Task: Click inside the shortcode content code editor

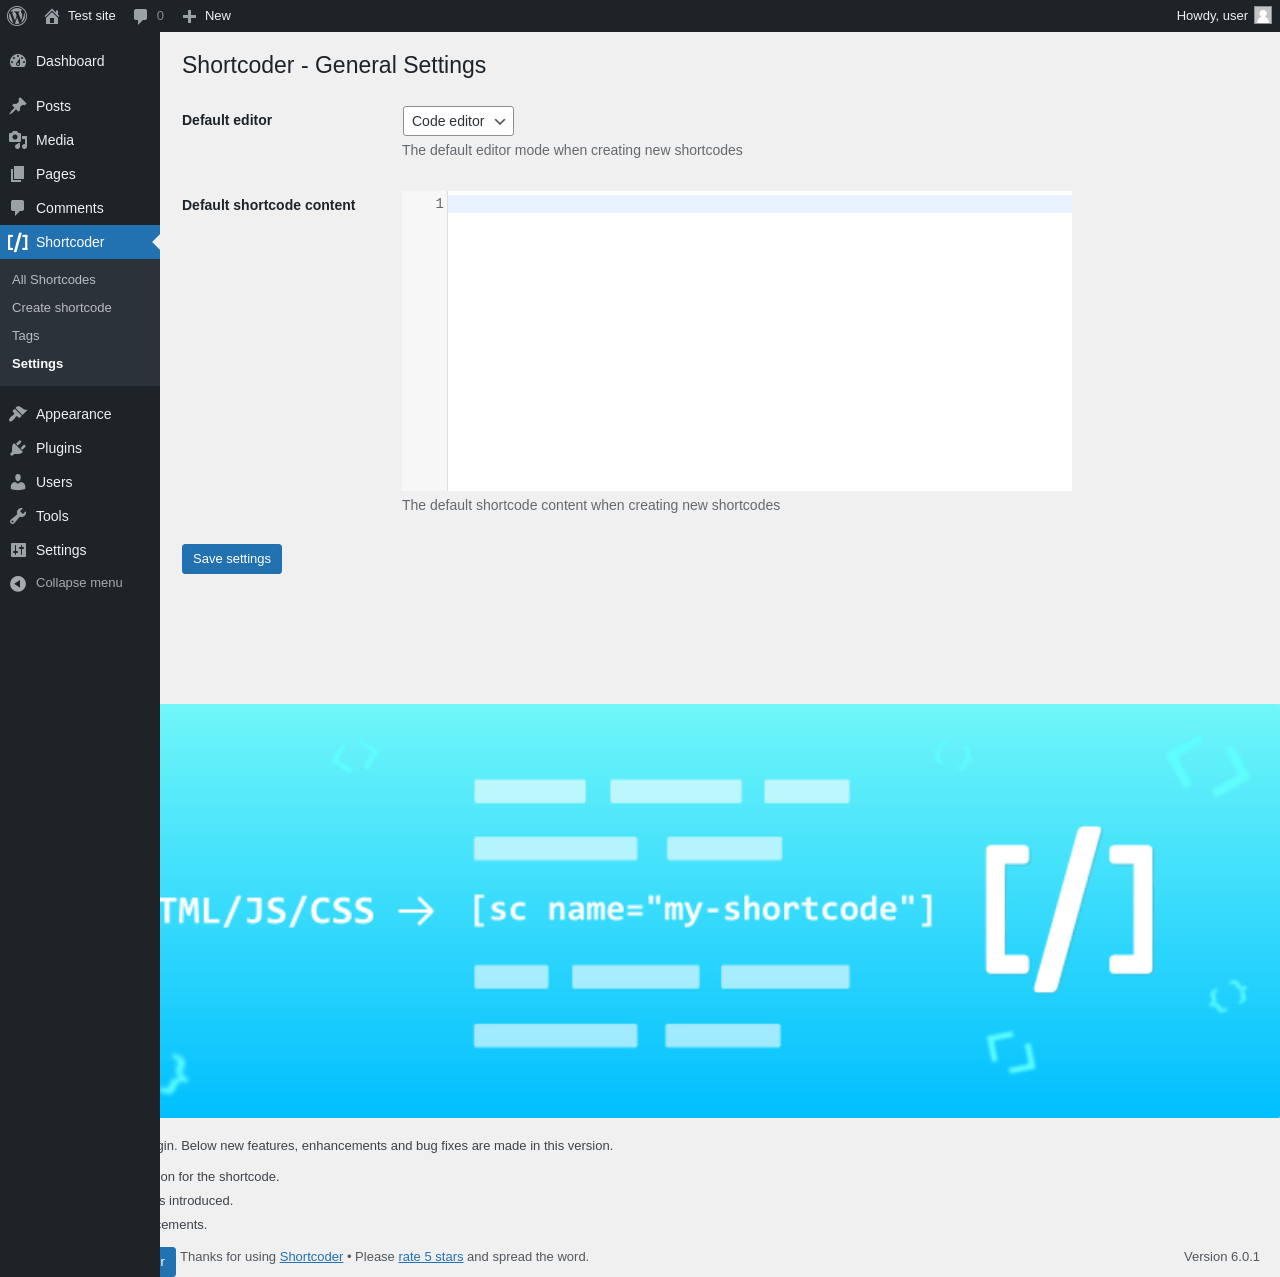Action: click(x=760, y=341)
